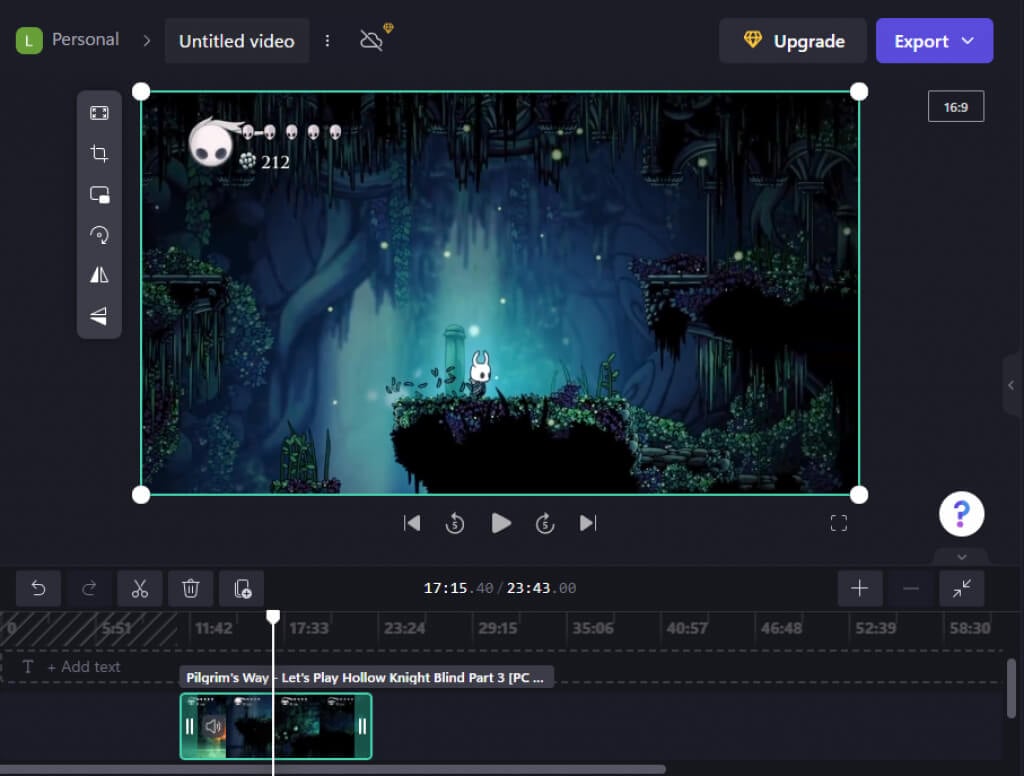Click the bottom-right resize handle of preview
The height and width of the screenshot is (776, 1024).
point(859,495)
